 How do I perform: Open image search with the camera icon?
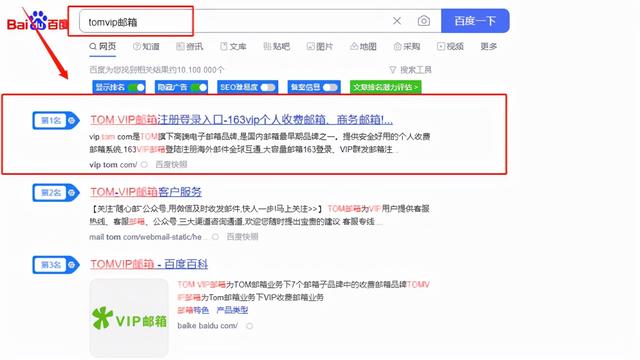tap(424, 21)
